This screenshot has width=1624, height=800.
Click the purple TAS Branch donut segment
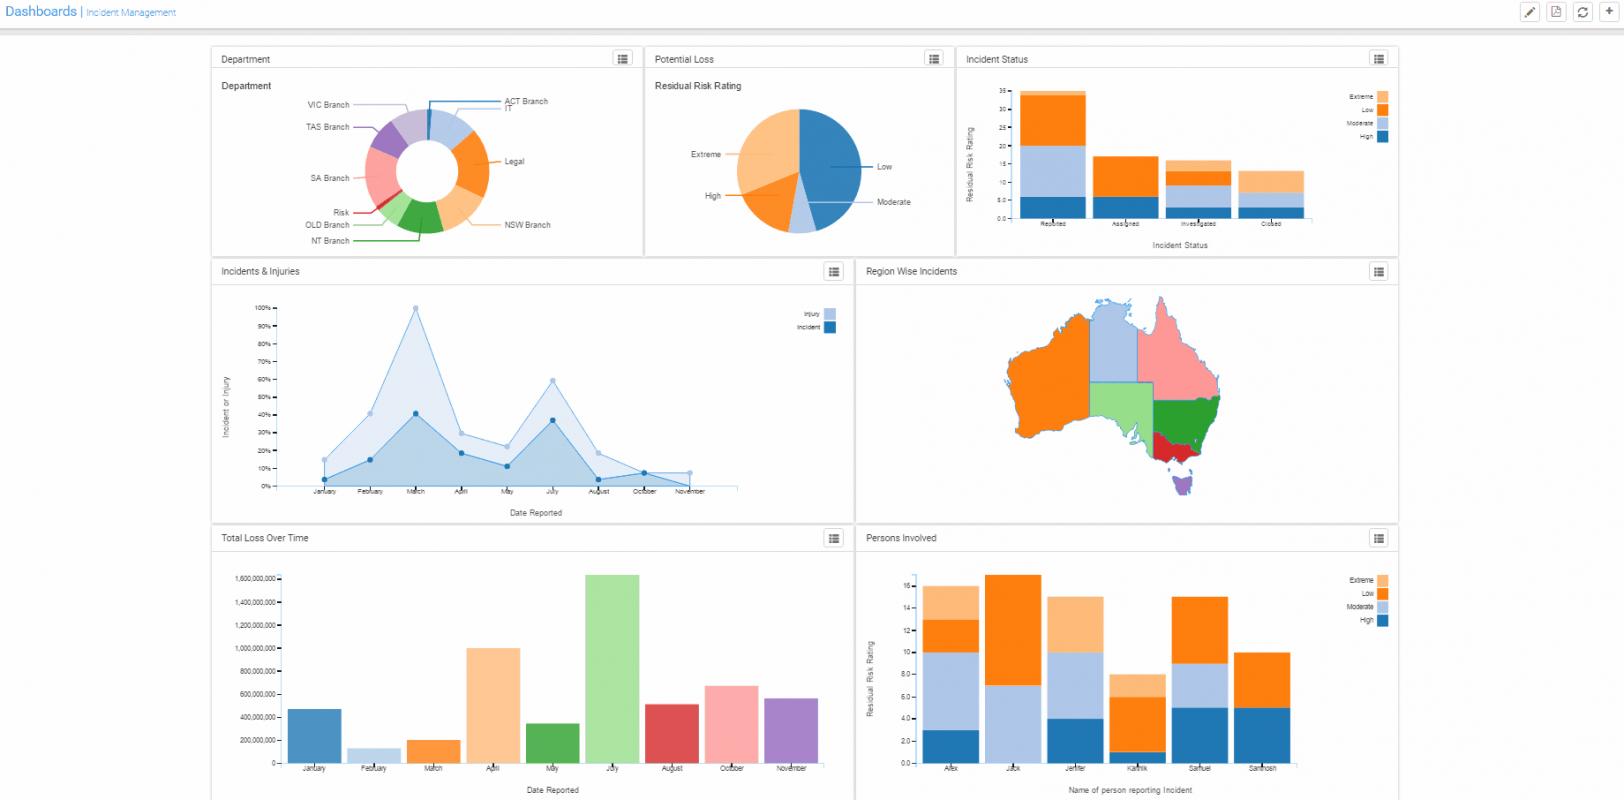click(389, 139)
